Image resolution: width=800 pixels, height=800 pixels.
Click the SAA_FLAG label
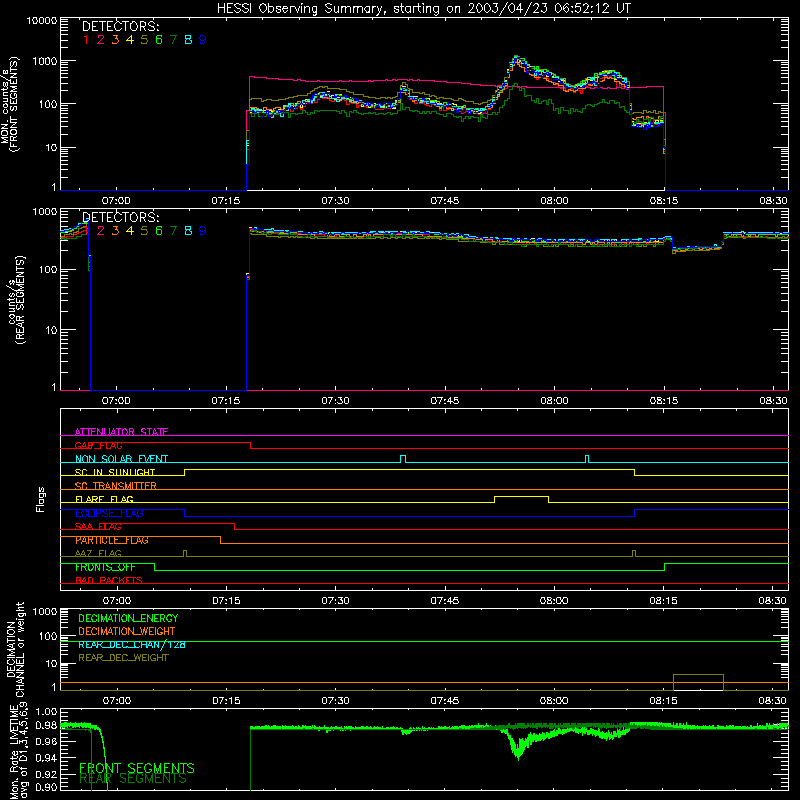pos(98,527)
